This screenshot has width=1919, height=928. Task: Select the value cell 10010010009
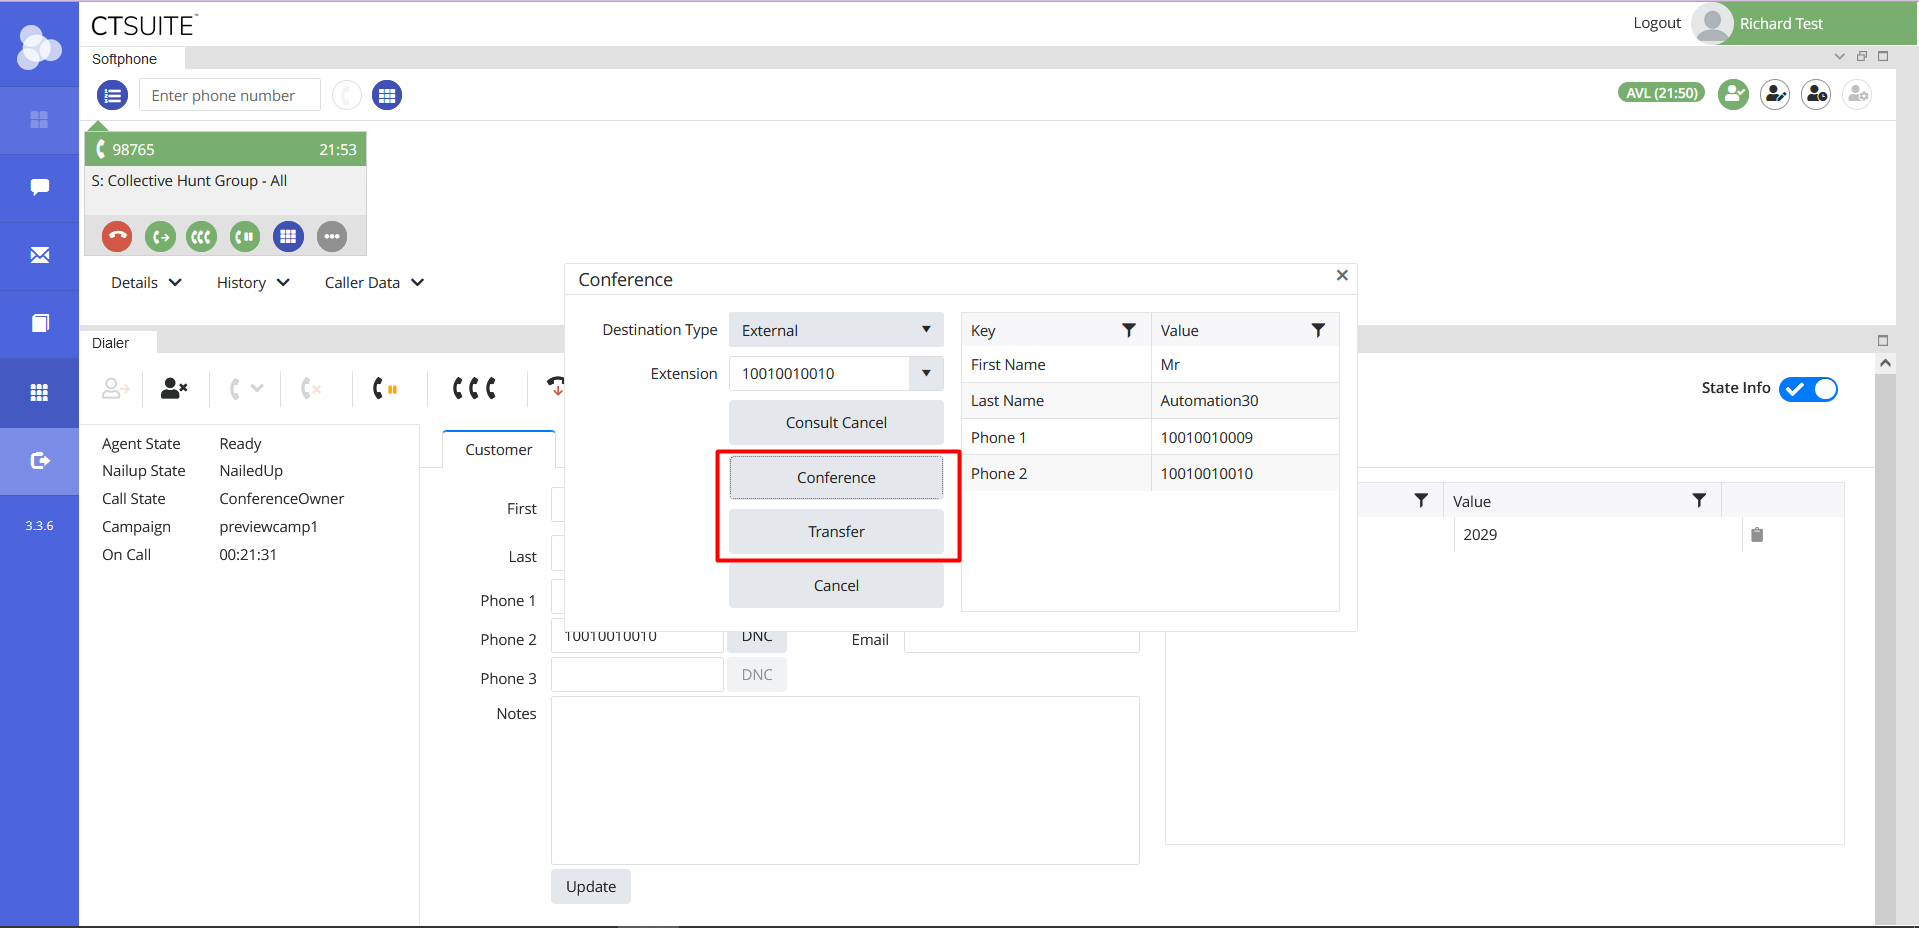coord(1245,438)
